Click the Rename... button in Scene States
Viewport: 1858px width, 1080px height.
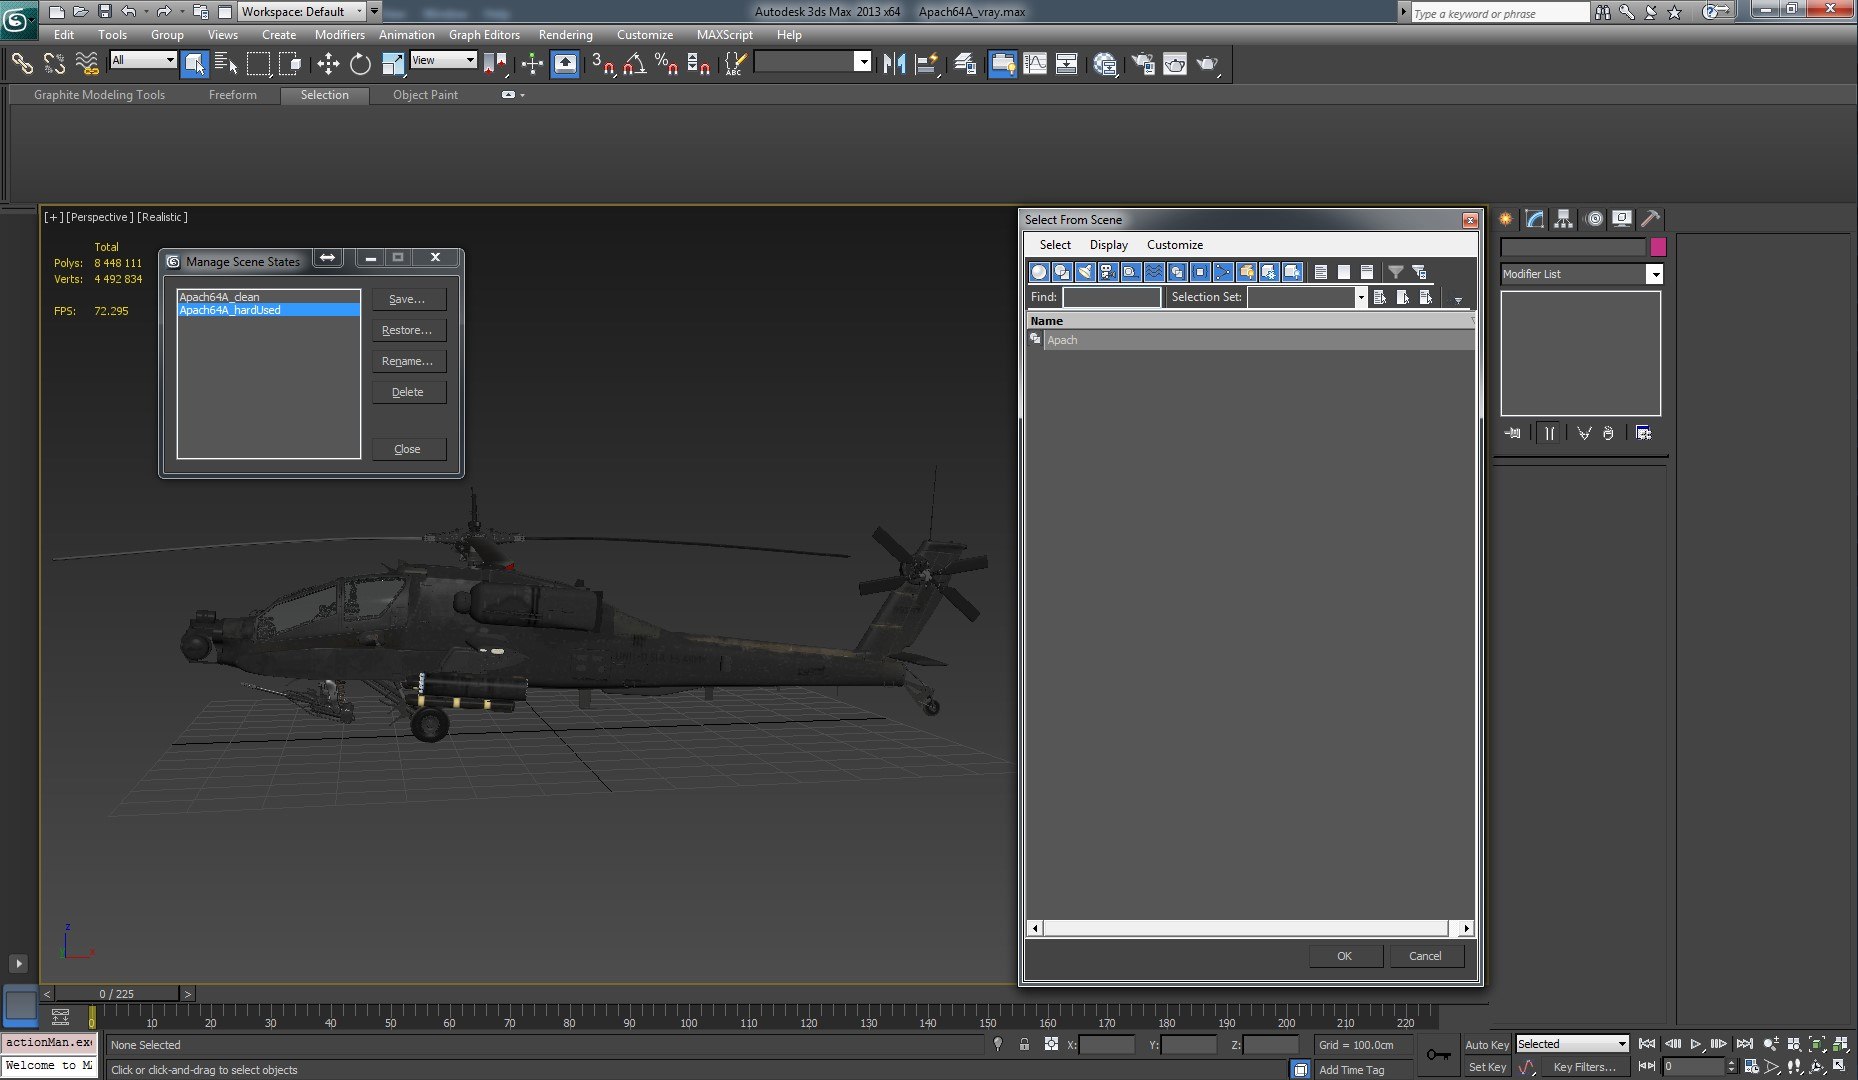coord(408,361)
